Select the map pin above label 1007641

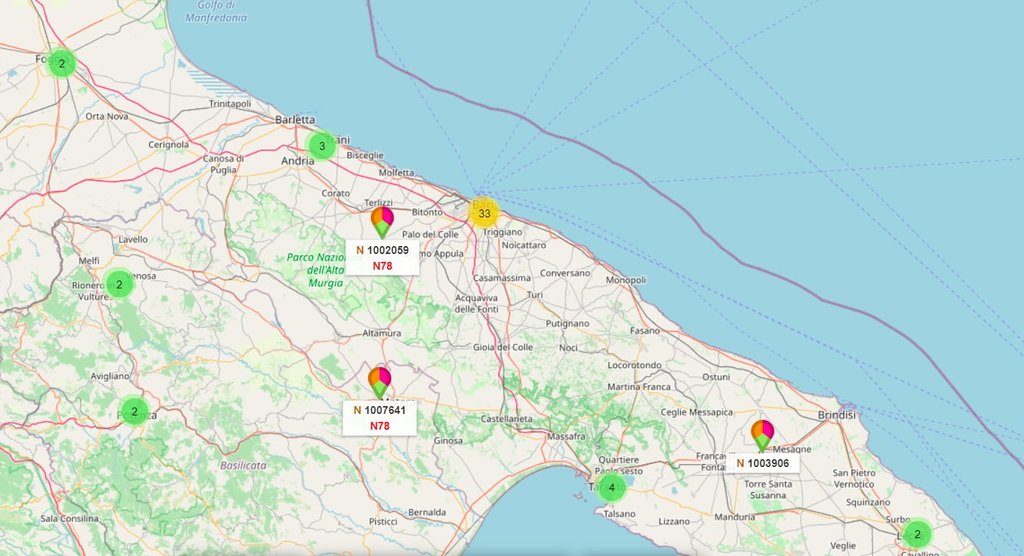coord(380,380)
